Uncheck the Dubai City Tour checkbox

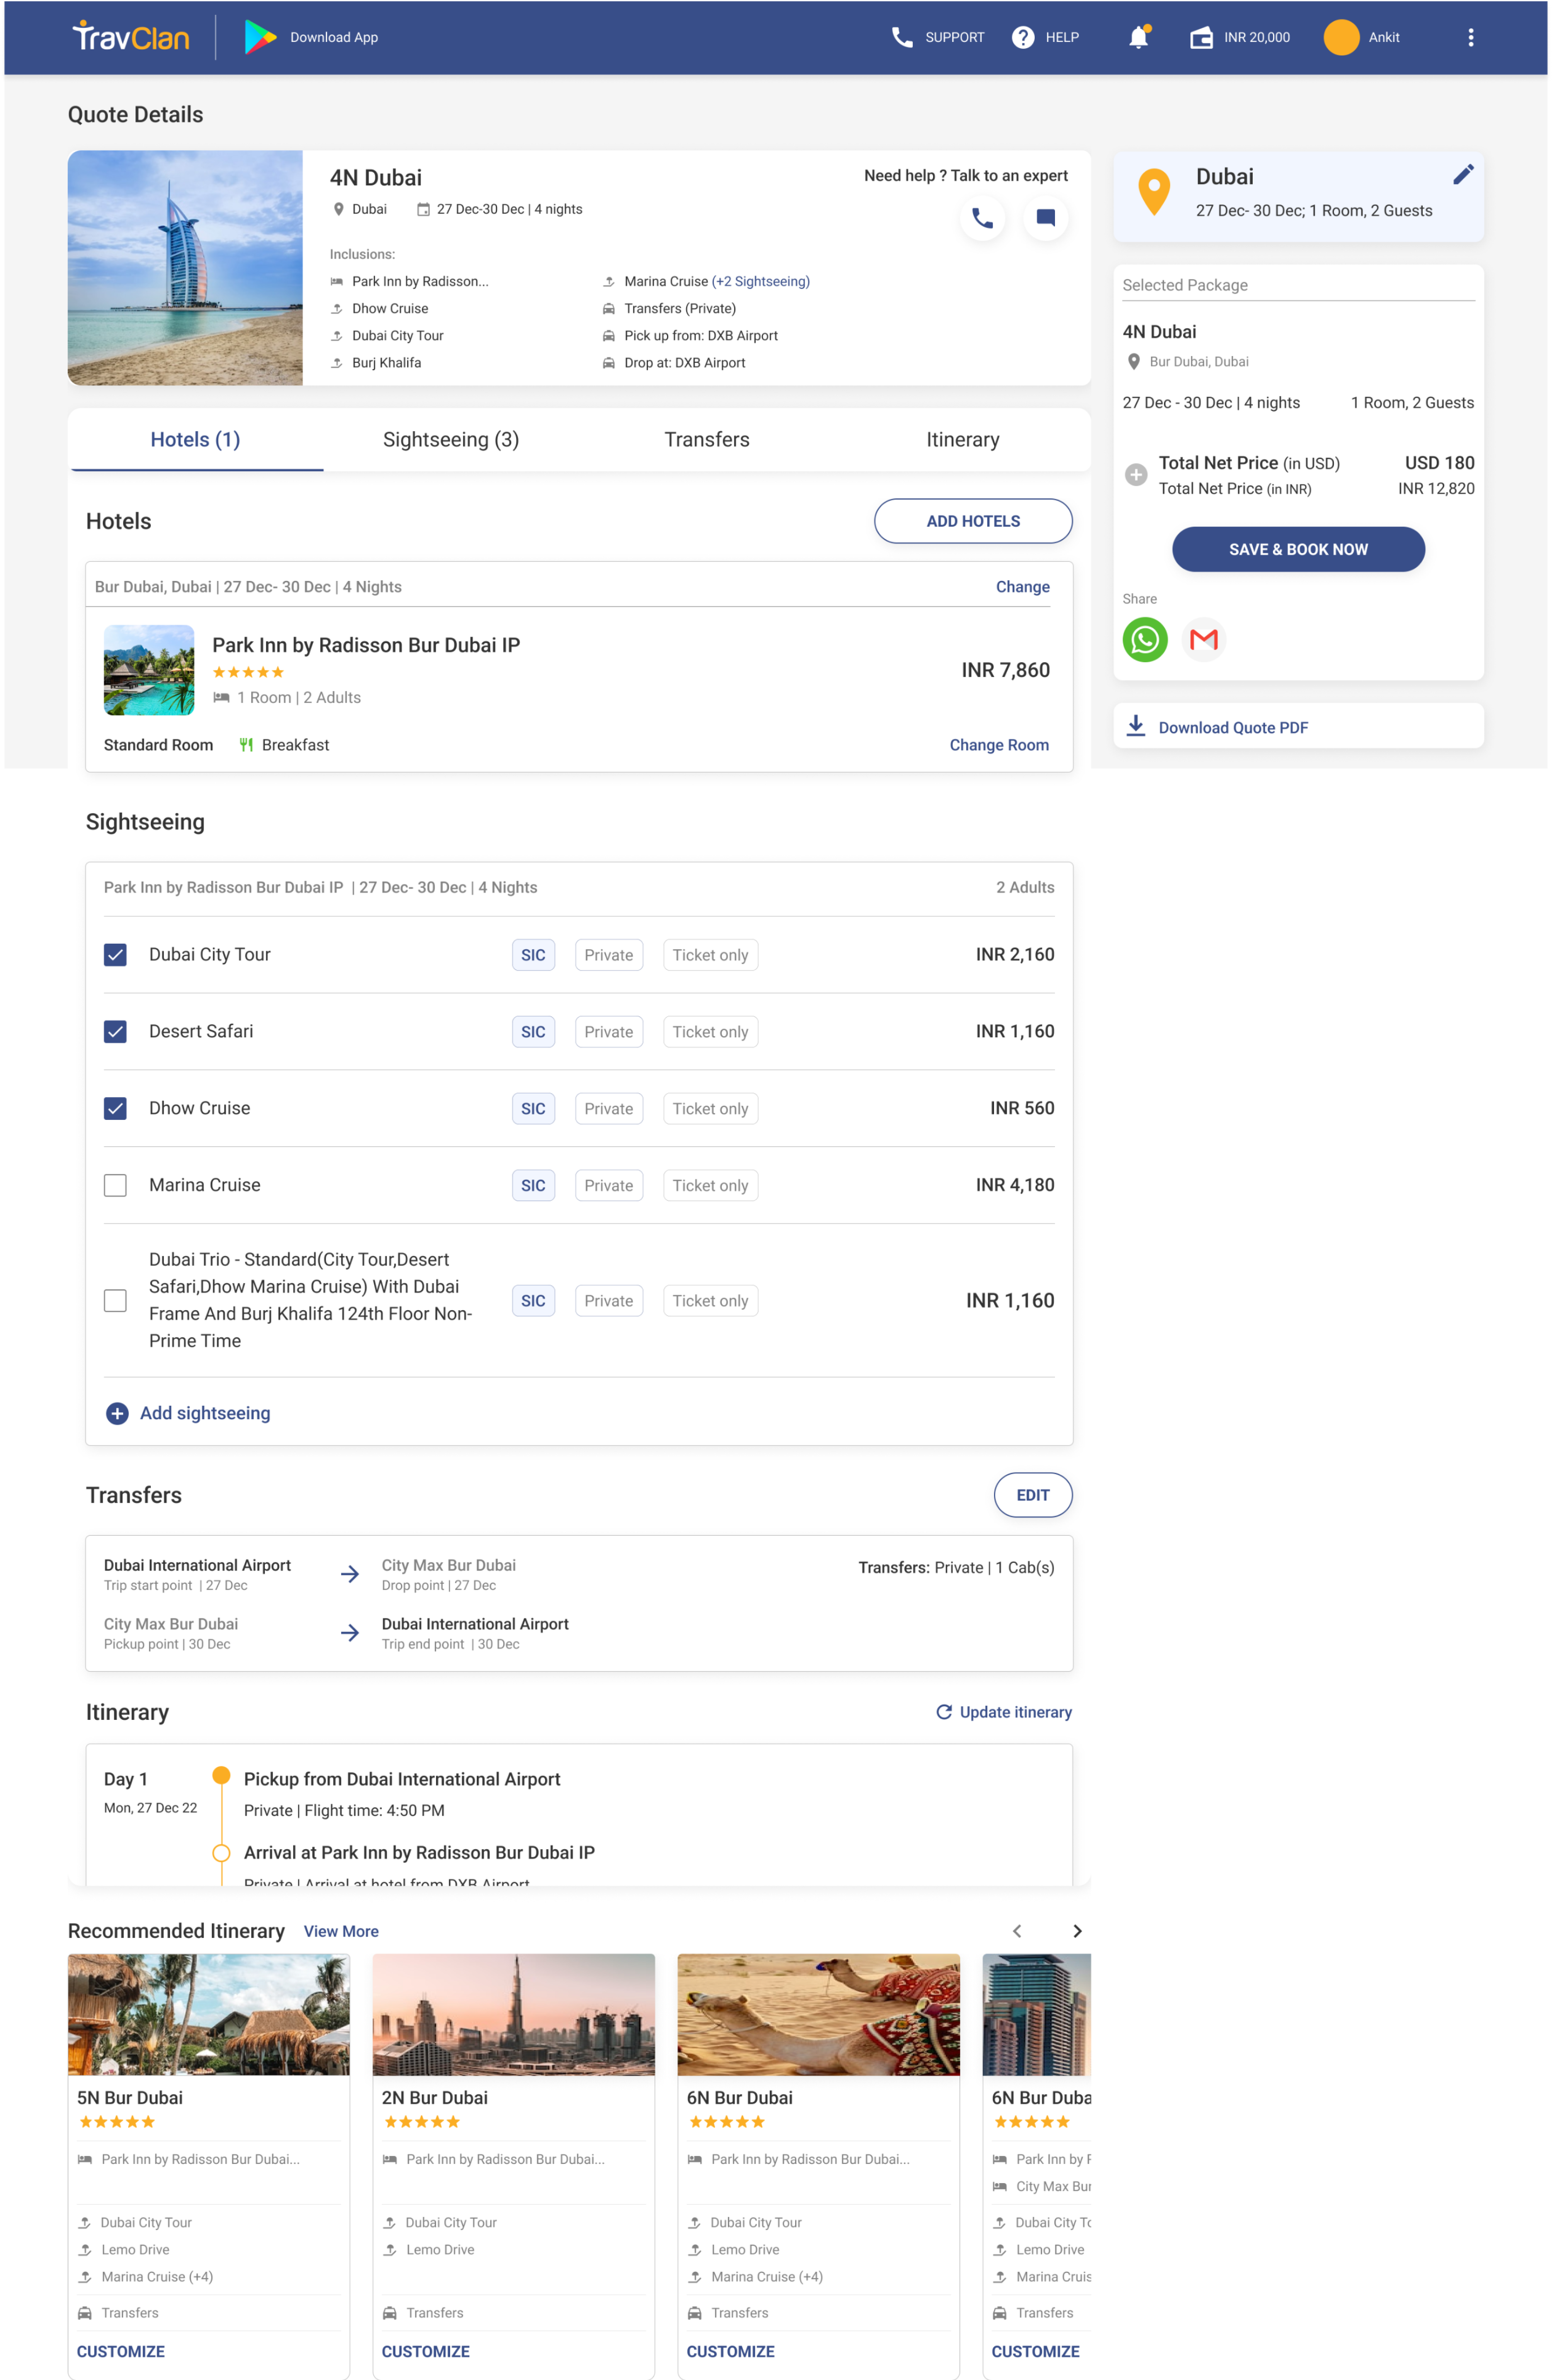coord(115,955)
